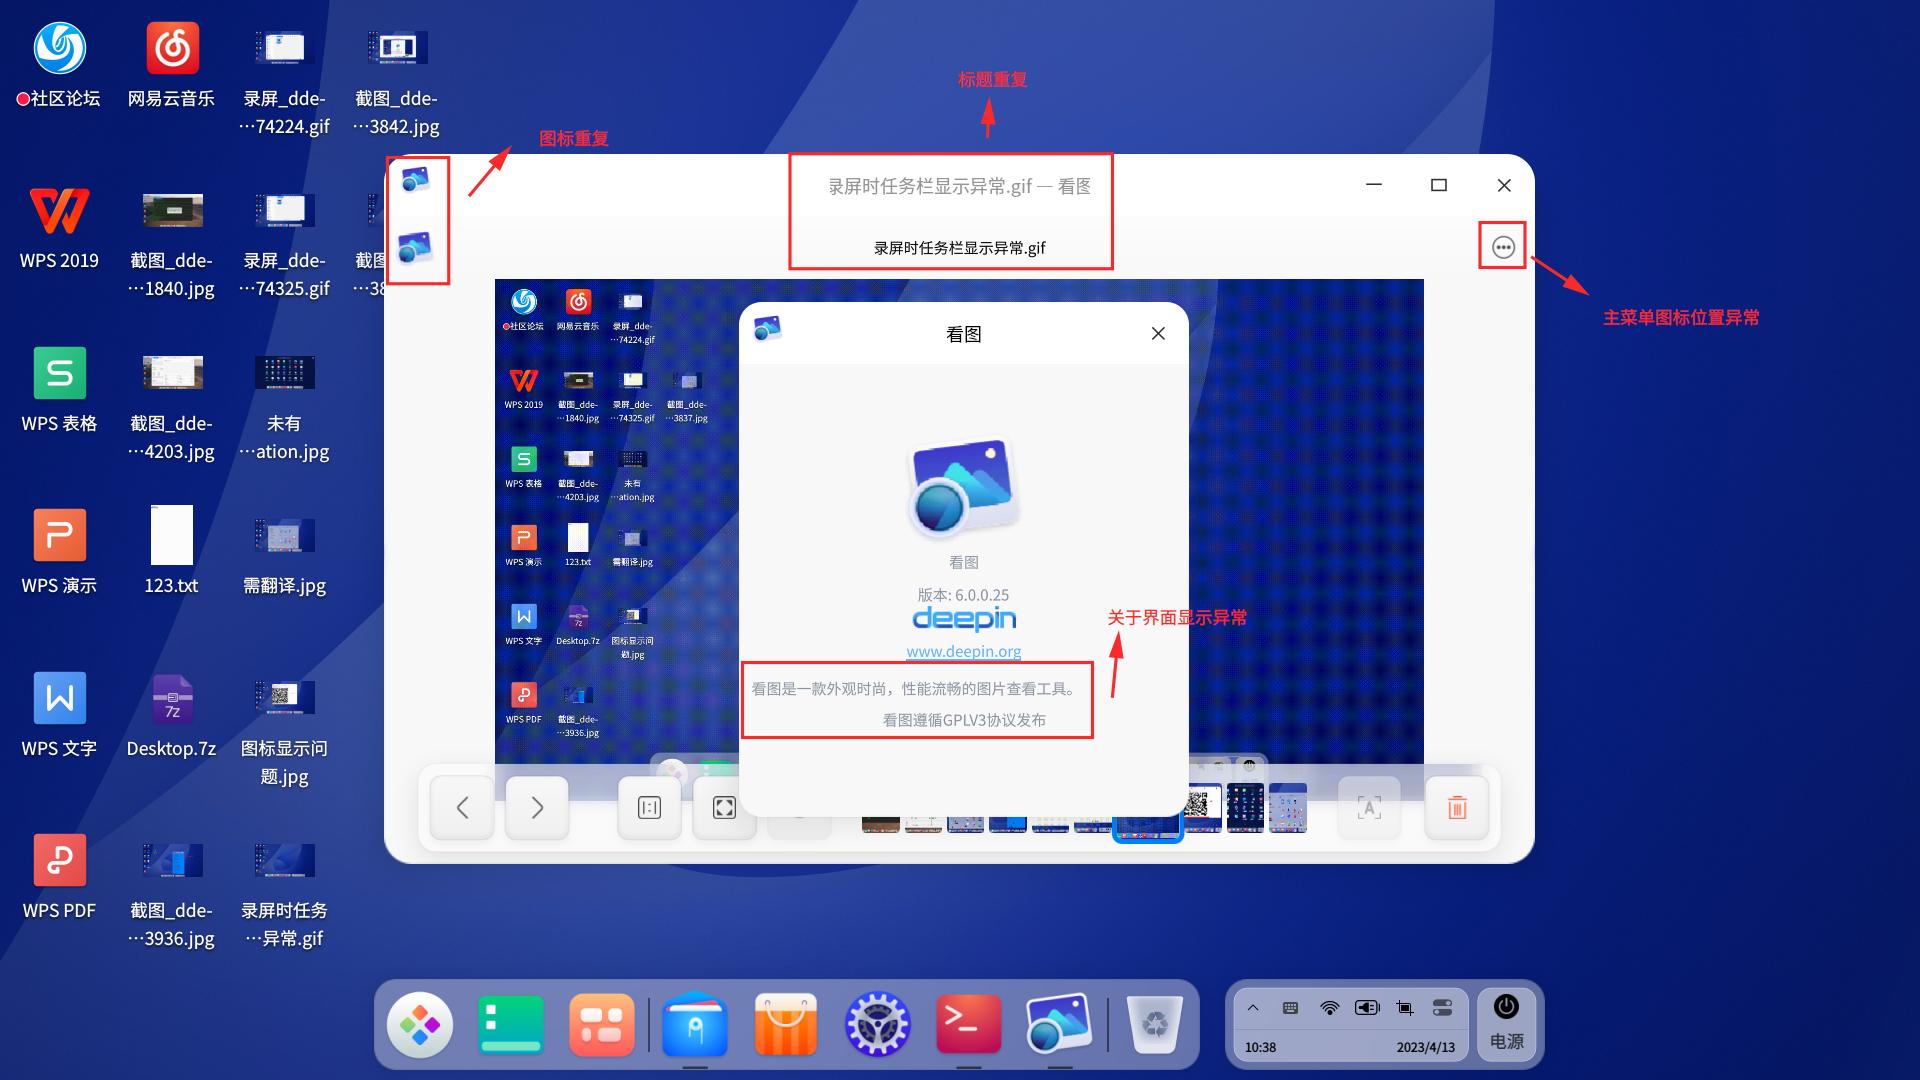Screen dimensions: 1920x1080
Task: Select the 123.txt file on desktop
Action: pyautogui.click(x=171, y=552)
